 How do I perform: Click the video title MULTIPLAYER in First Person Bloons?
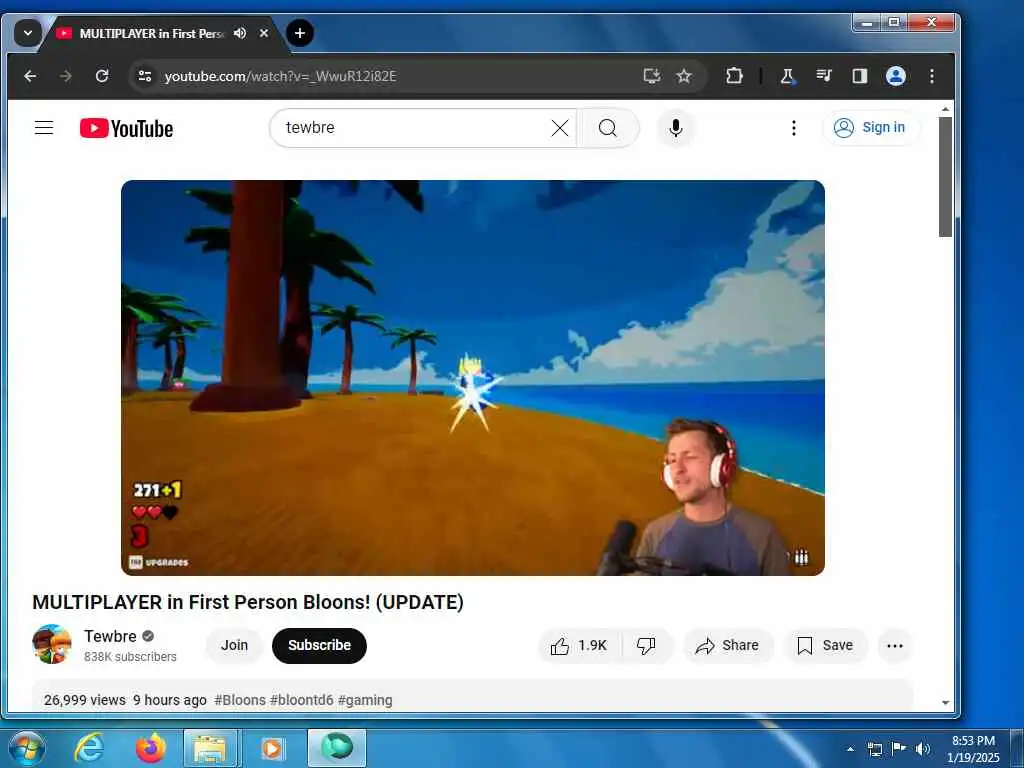tap(248, 602)
